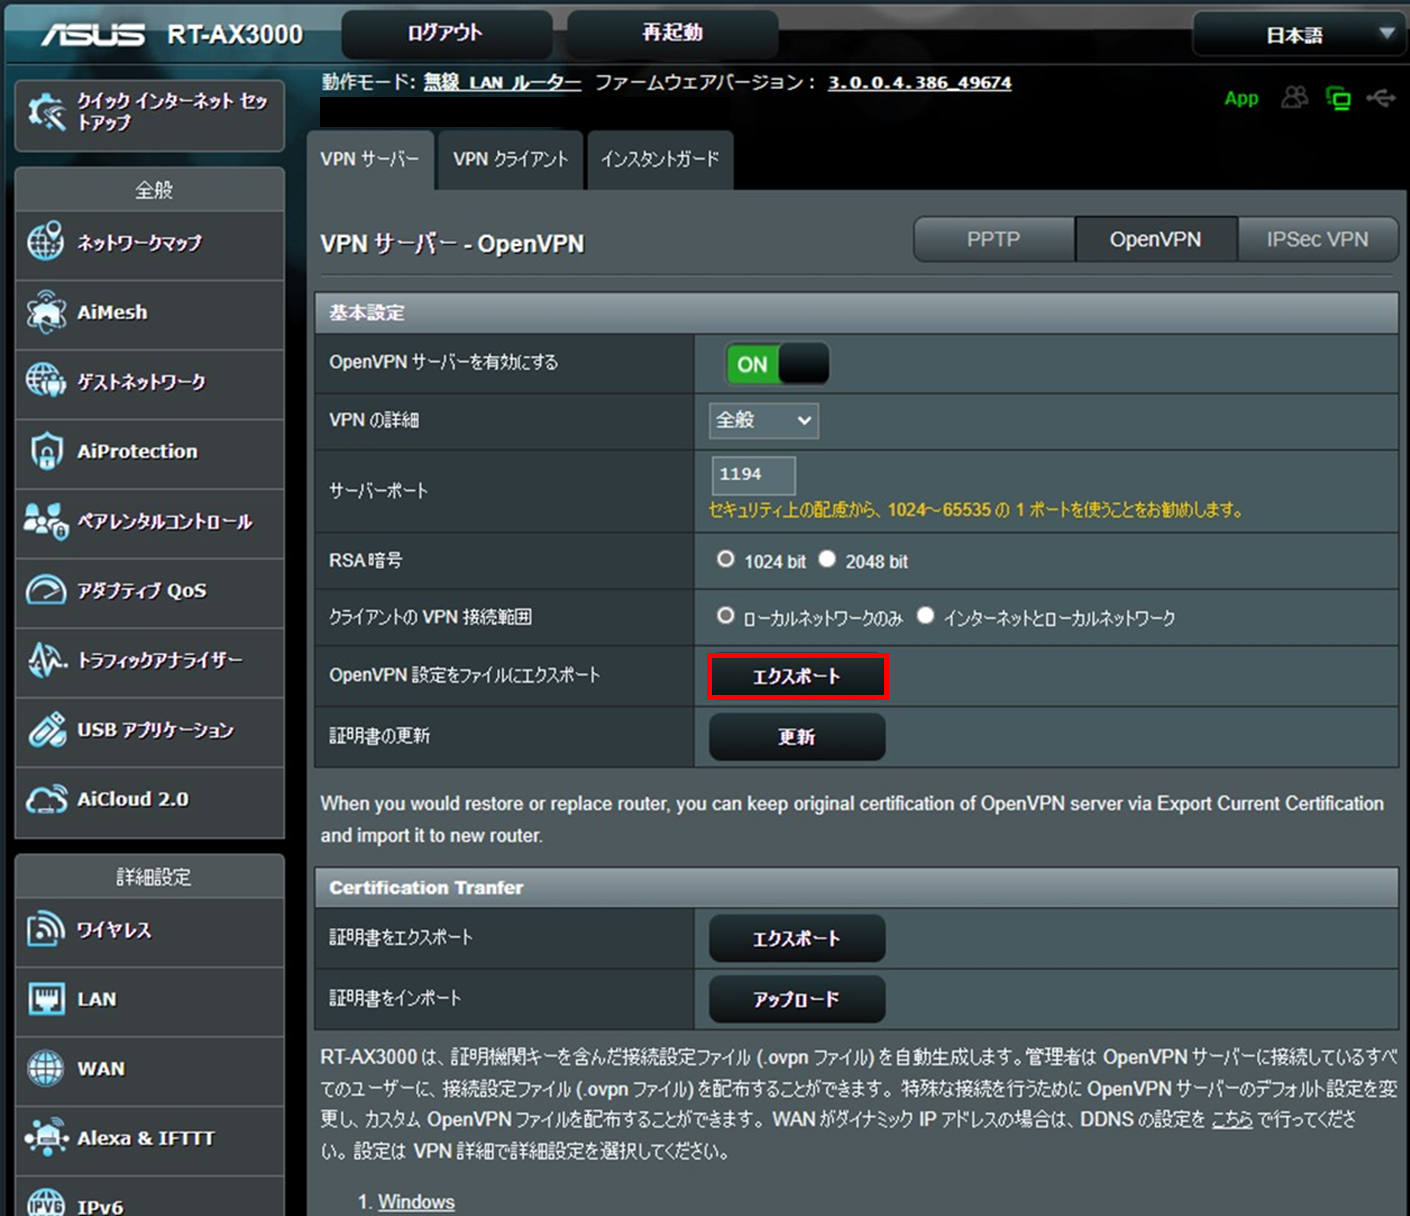The height and width of the screenshot is (1216, 1410).
Task: Click the Guest Network globe icon
Action: click(x=46, y=381)
